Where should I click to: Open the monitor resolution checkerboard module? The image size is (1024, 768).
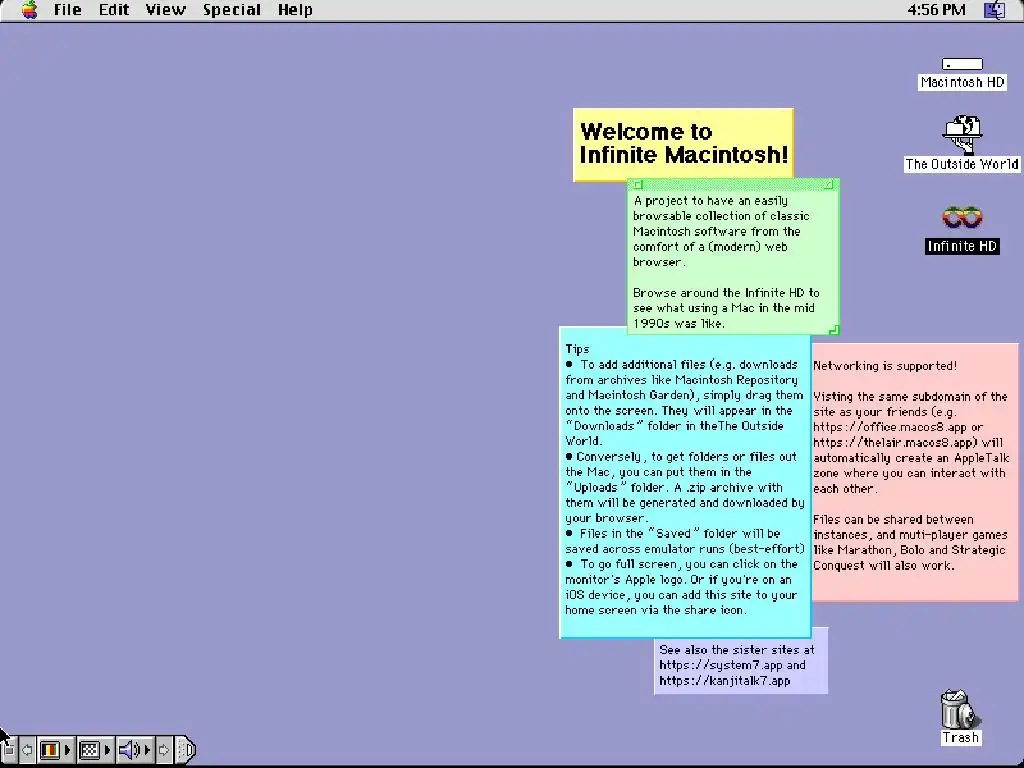[x=89, y=750]
